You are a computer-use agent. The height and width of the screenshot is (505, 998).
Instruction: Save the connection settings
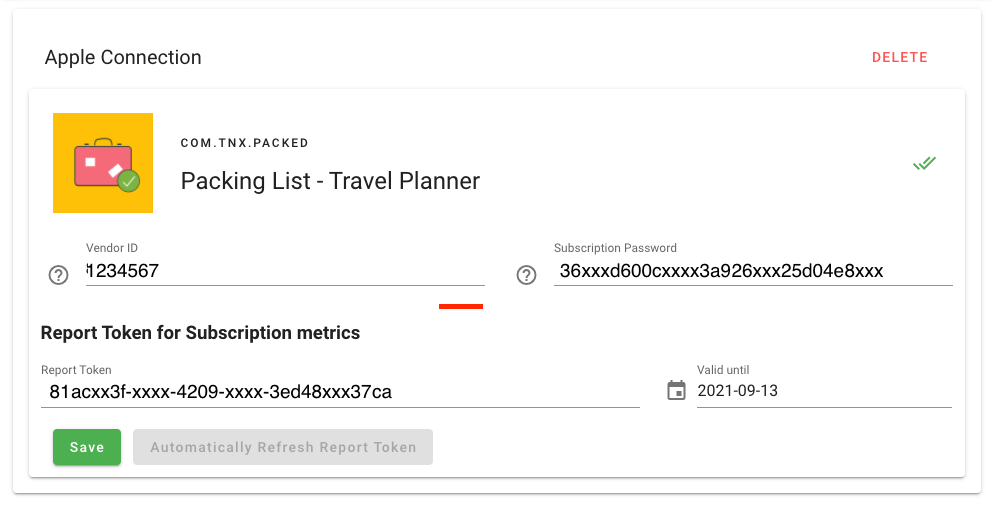click(87, 447)
